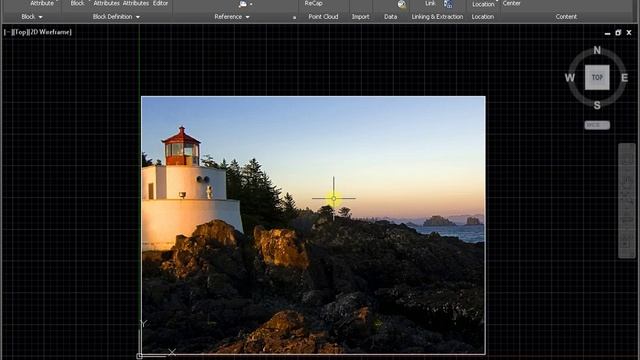This screenshot has width=640, height=360.
Task: Click W on the ViewCube compass
Action: (x=570, y=78)
